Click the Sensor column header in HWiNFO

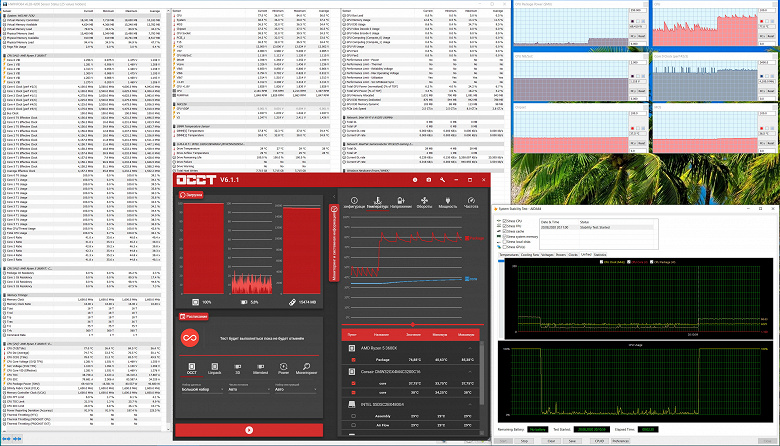7,10
